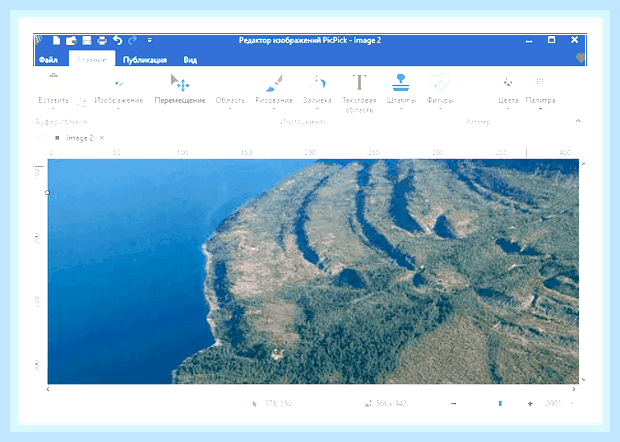Click the Redo arrow icon
This screenshot has width=620, height=442.
pos(132,40)
